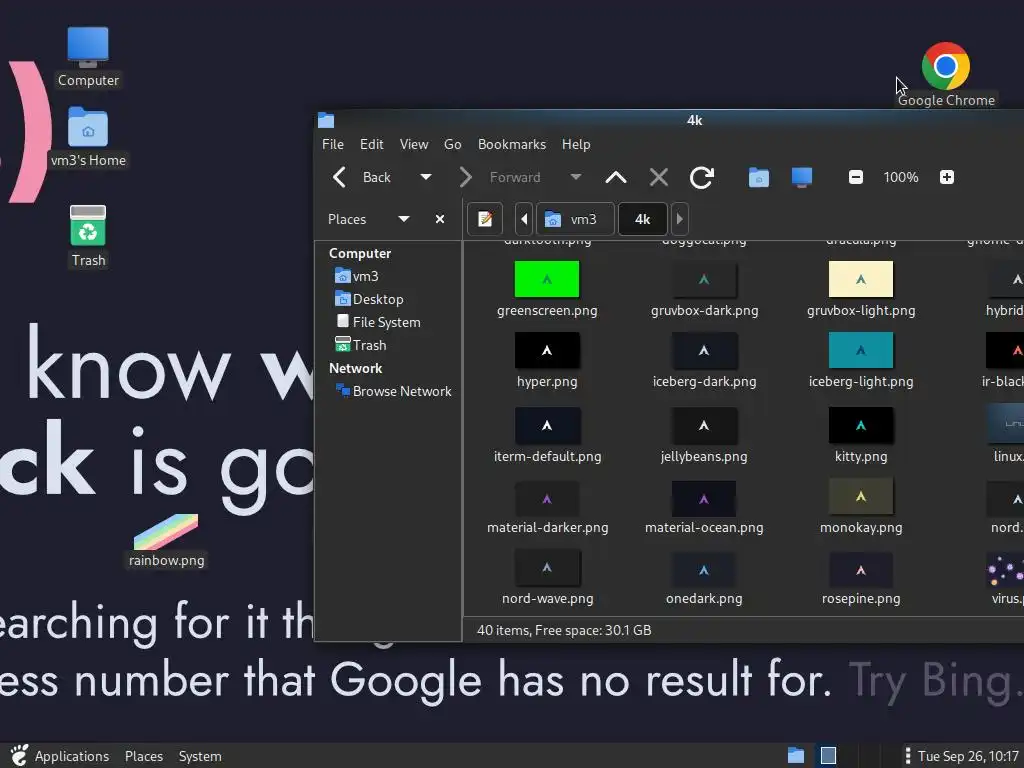Select the onedark.png file
Screen dimensions: 1024x768
(x=704, y=579)
